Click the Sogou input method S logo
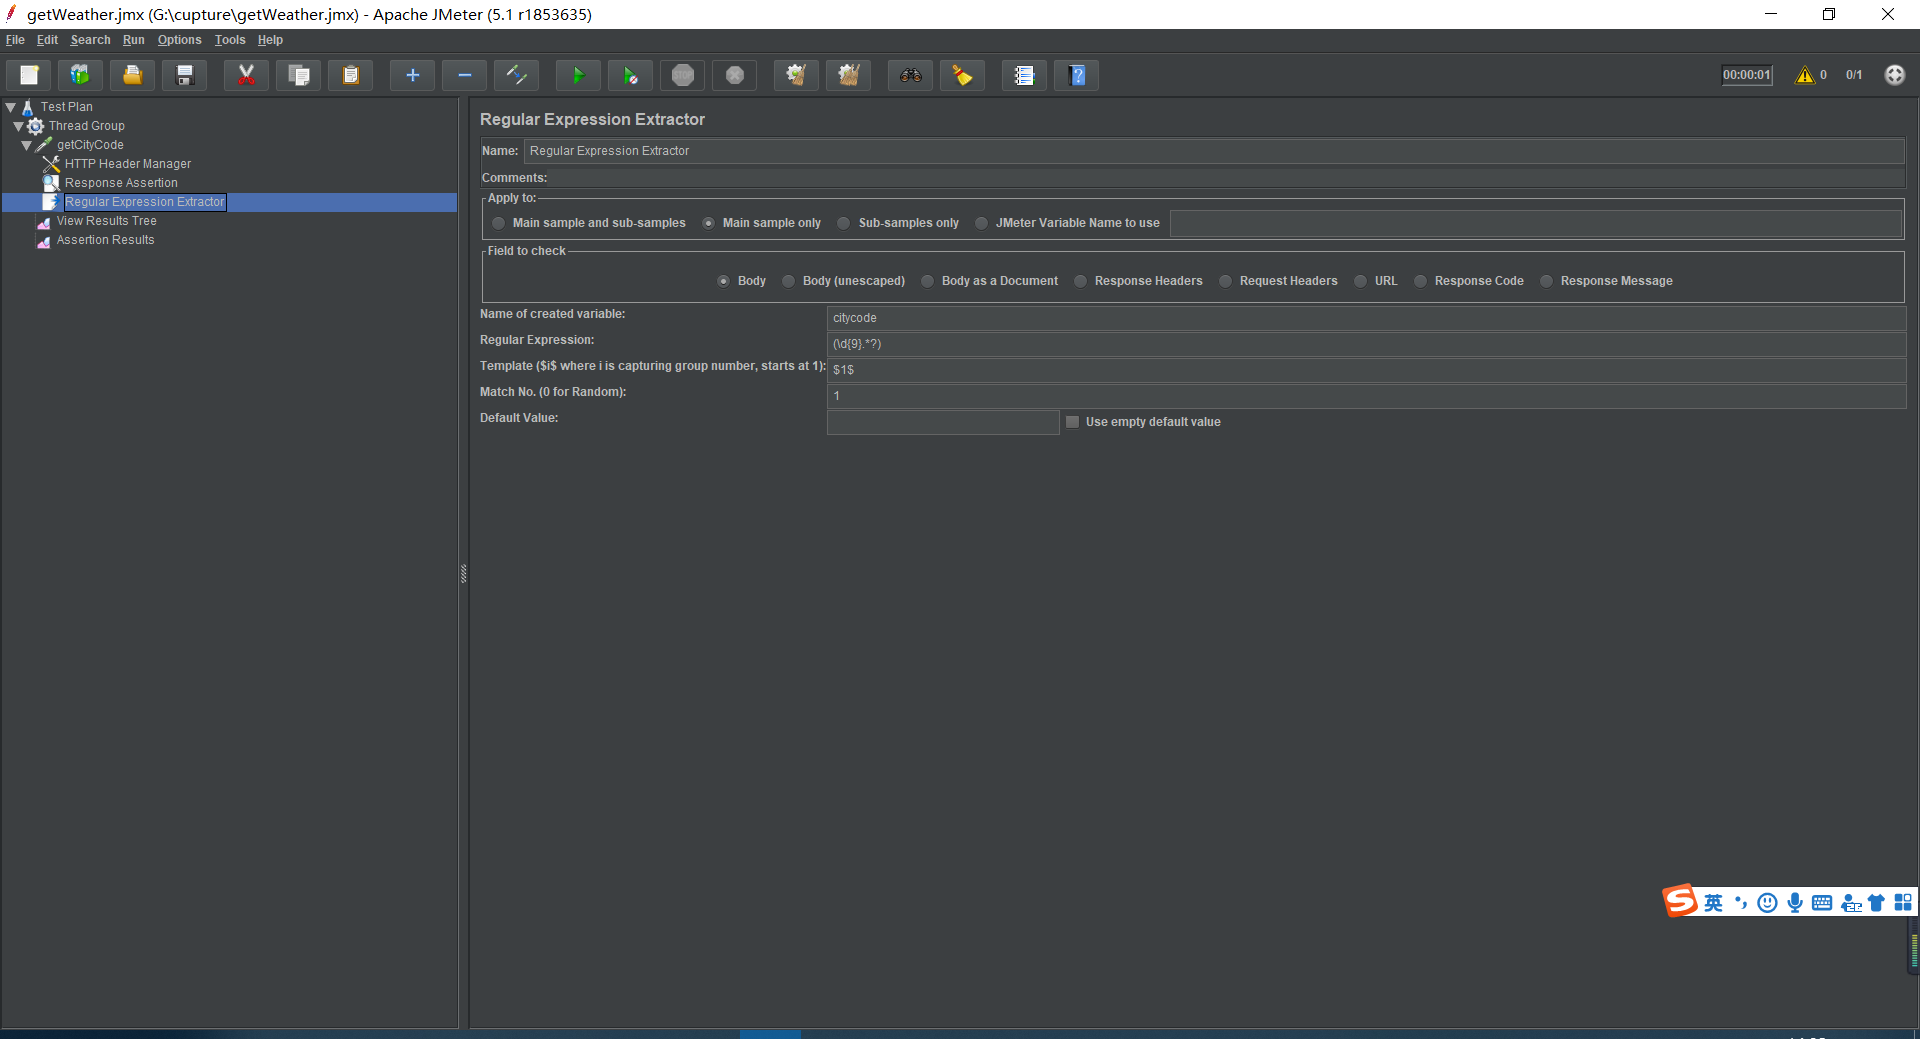 tap(1680, 901)
